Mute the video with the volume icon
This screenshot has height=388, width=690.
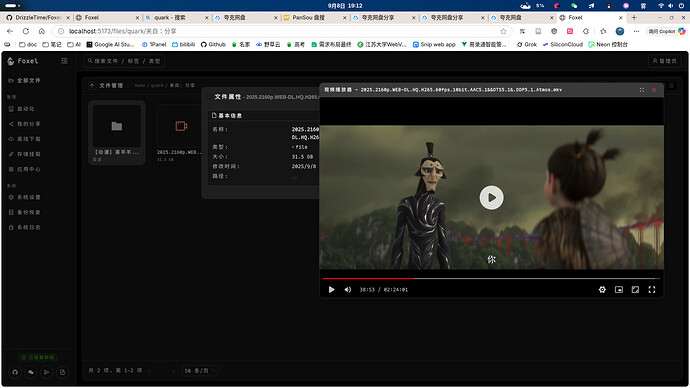click(348, 289)
